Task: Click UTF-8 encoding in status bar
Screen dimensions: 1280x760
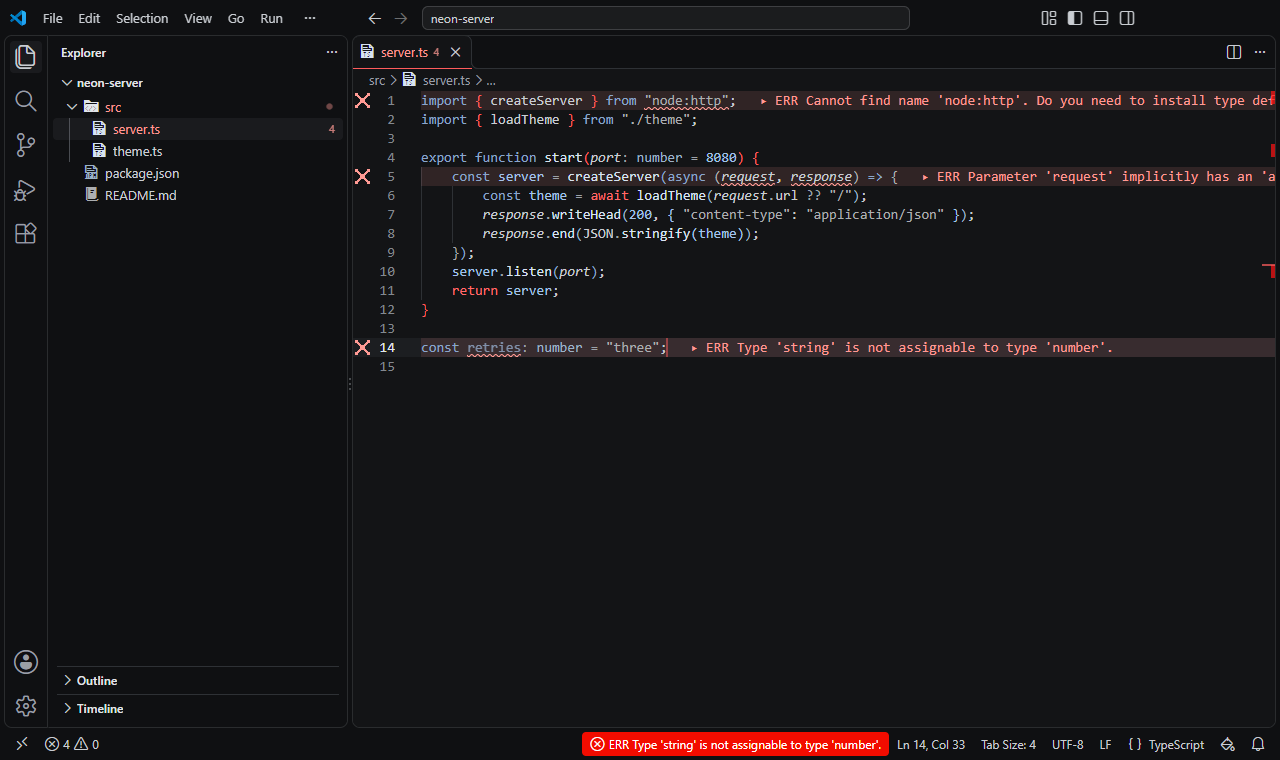Action: pyautogui.click(x=1067, y=744)
